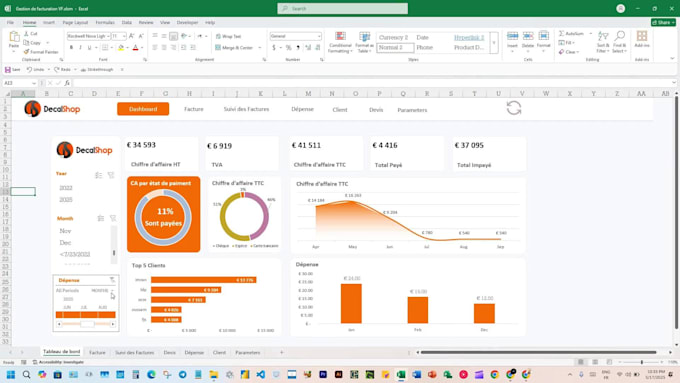Click the Dépense timeline scrollbar thumb
This screenshot has height=383, width=680.
87,324
